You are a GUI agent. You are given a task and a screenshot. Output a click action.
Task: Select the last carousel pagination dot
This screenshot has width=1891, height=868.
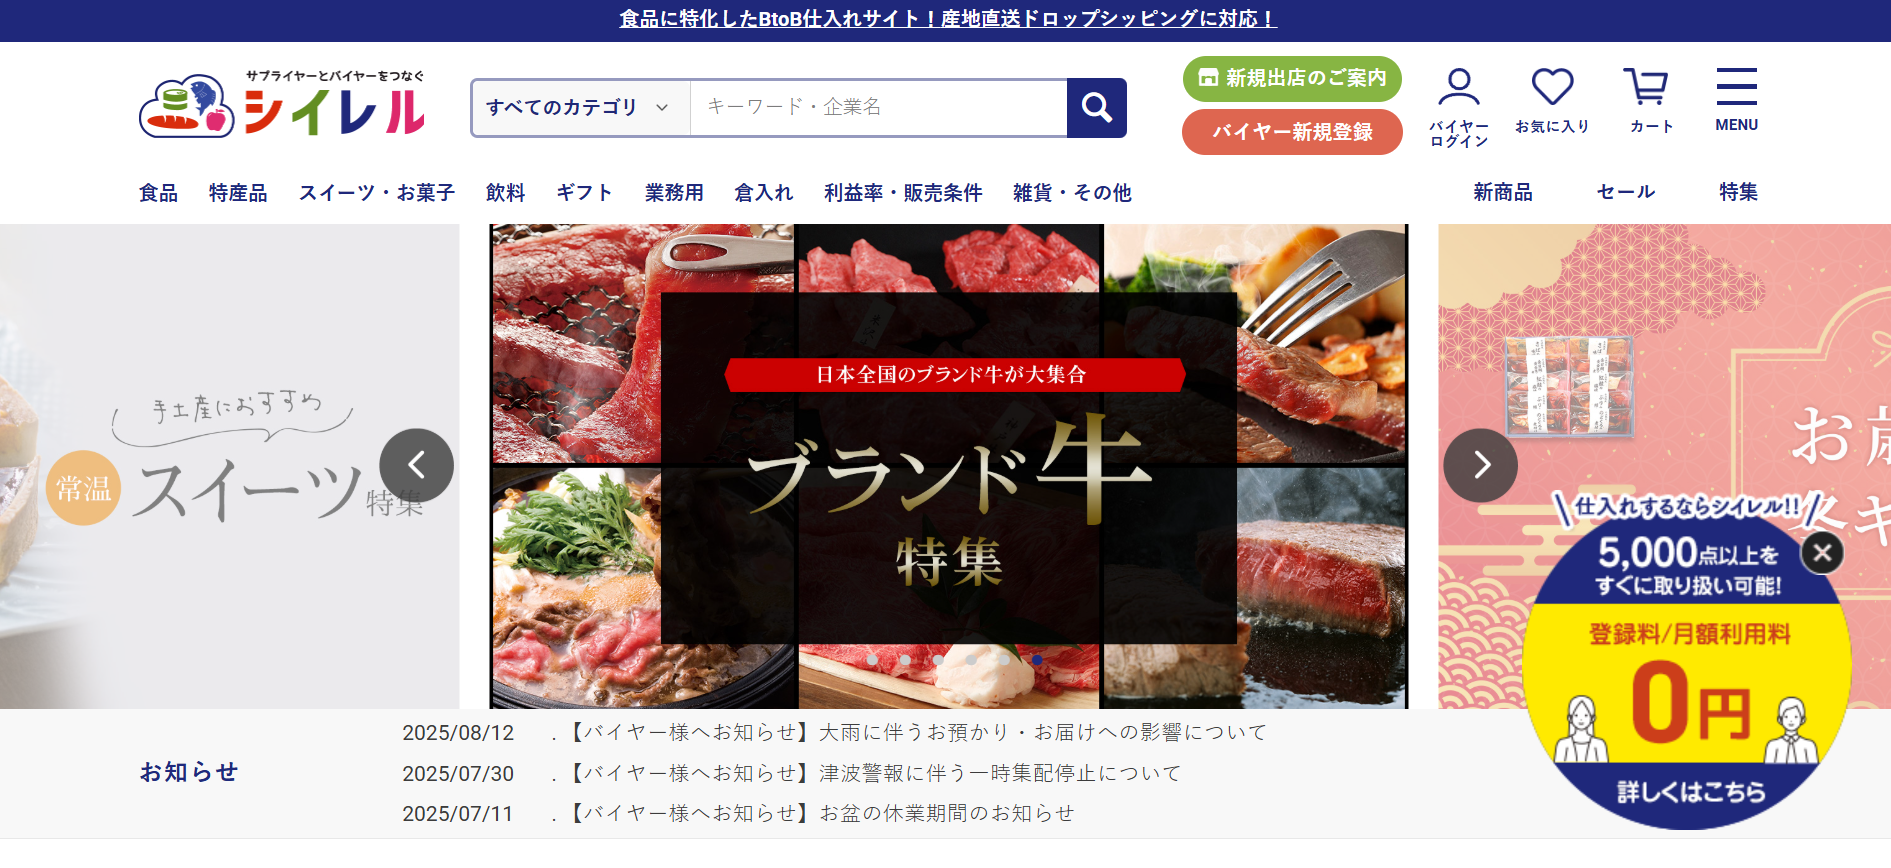[x=1037, y=660]
